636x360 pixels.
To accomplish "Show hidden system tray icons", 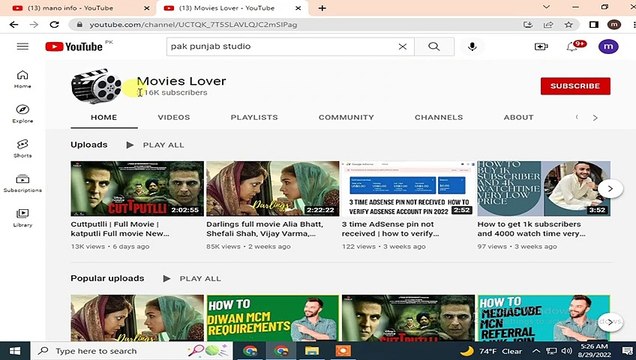I will pos(536,351).
